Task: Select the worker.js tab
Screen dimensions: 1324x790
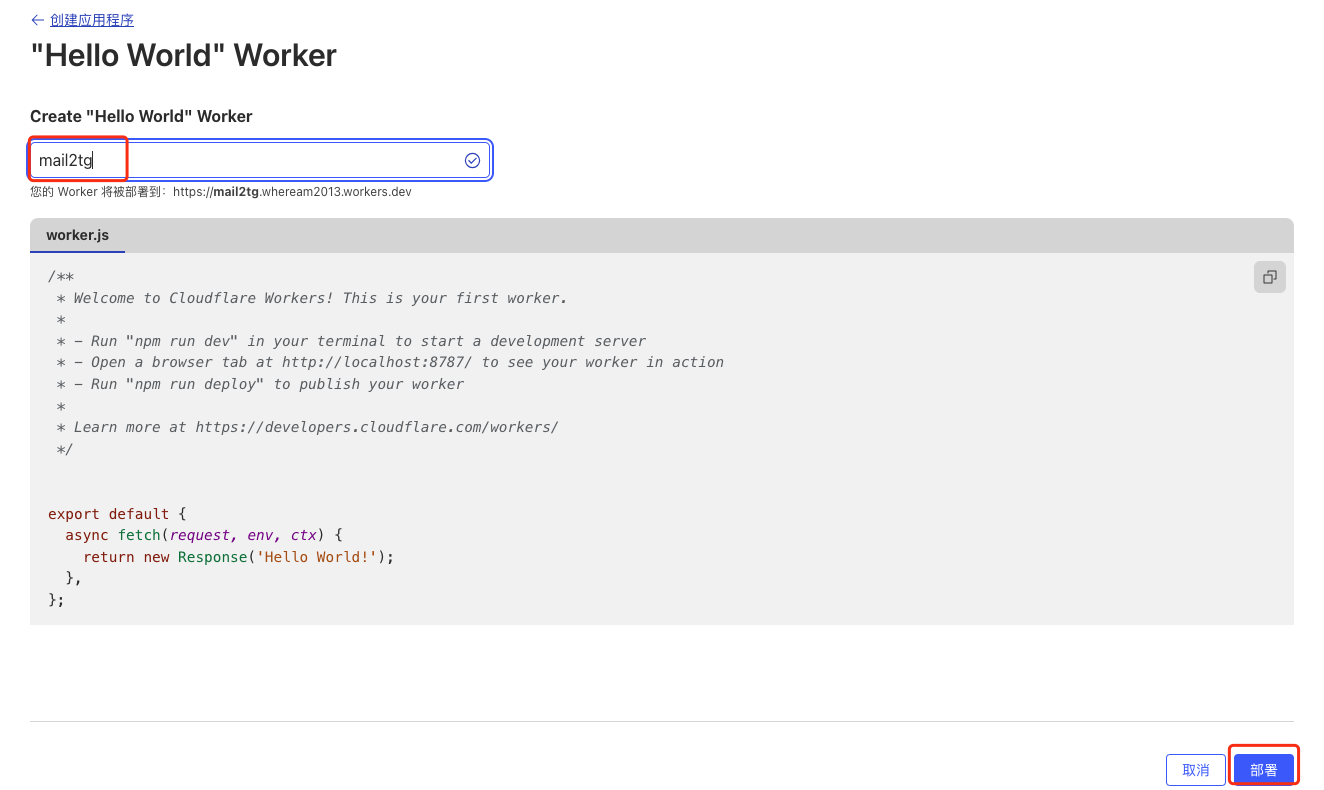Action: (x=78, y=236)
